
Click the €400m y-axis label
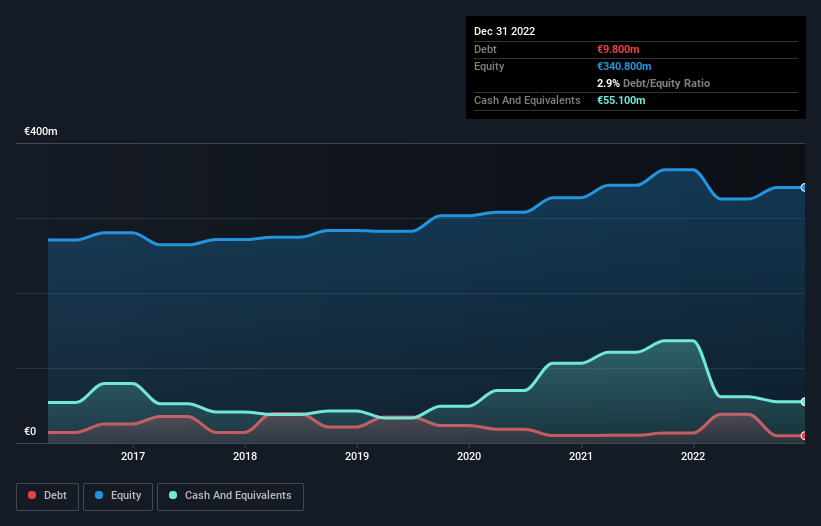tap(41, 131)
